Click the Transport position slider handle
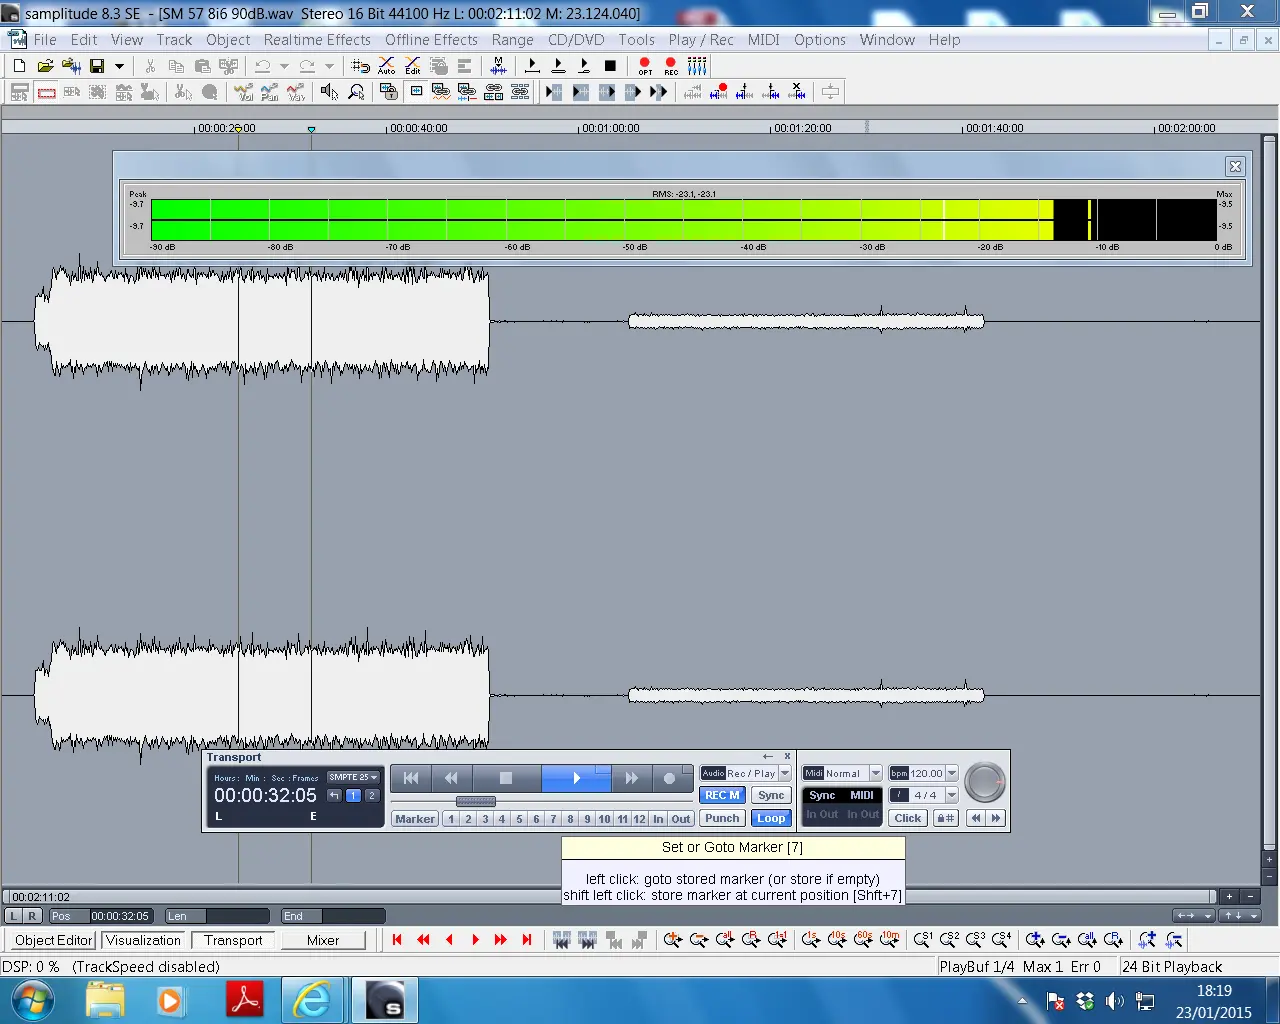Image resolution: width=1280 pixels, height=1024 pixels. click(476, 802)
